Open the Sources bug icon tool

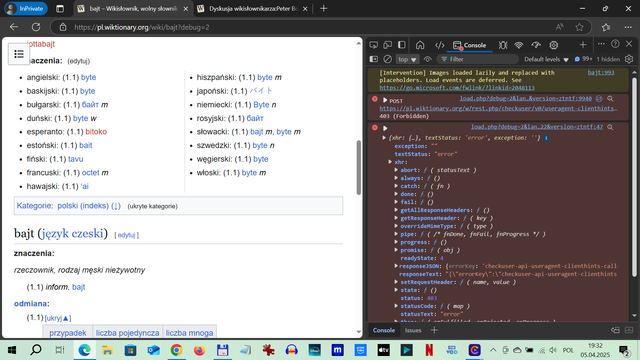pyautogui.click(x=503, y=45)
